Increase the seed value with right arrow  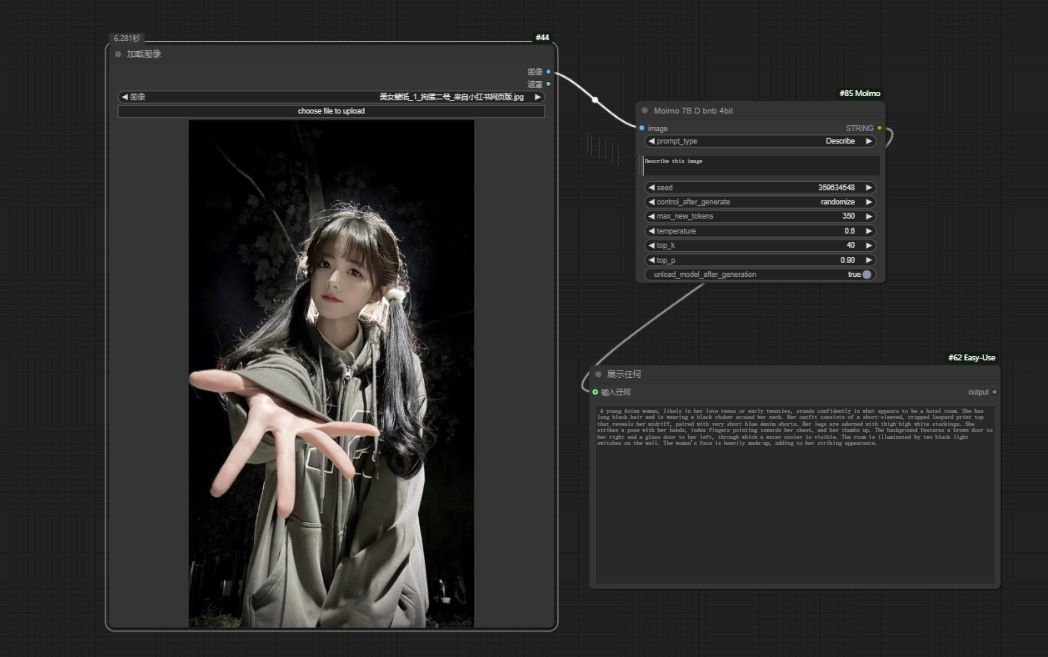[869, 187]
